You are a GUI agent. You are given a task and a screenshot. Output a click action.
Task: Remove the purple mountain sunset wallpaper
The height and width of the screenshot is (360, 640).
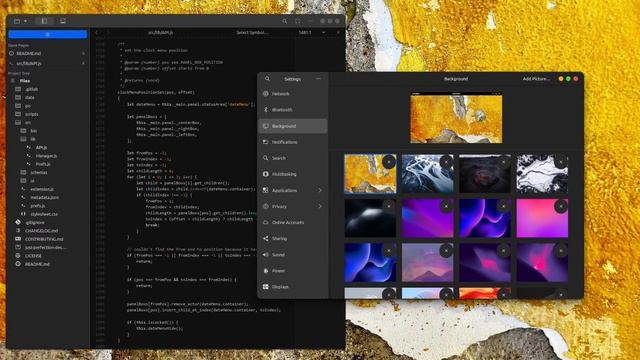pyautogui.click(x=447, y=251)
